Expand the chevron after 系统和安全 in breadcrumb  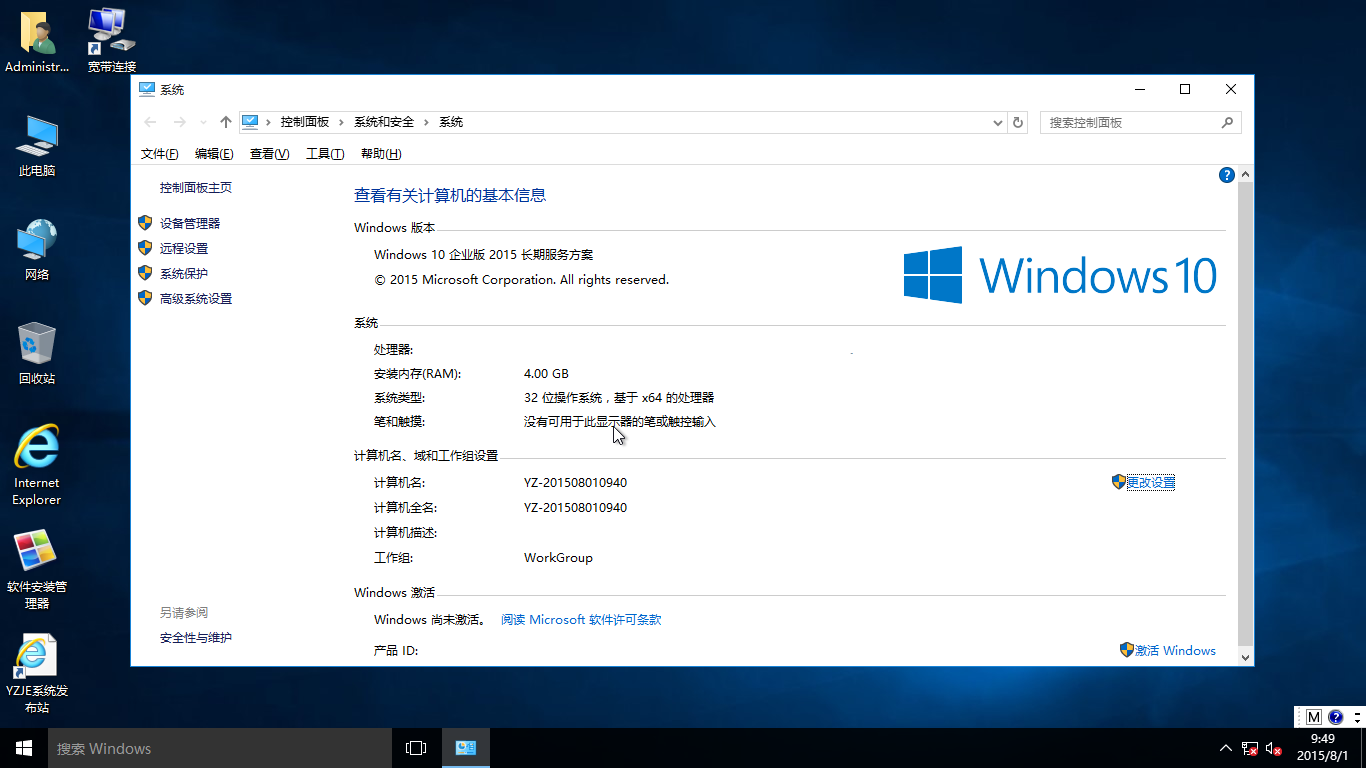[426, 122]
